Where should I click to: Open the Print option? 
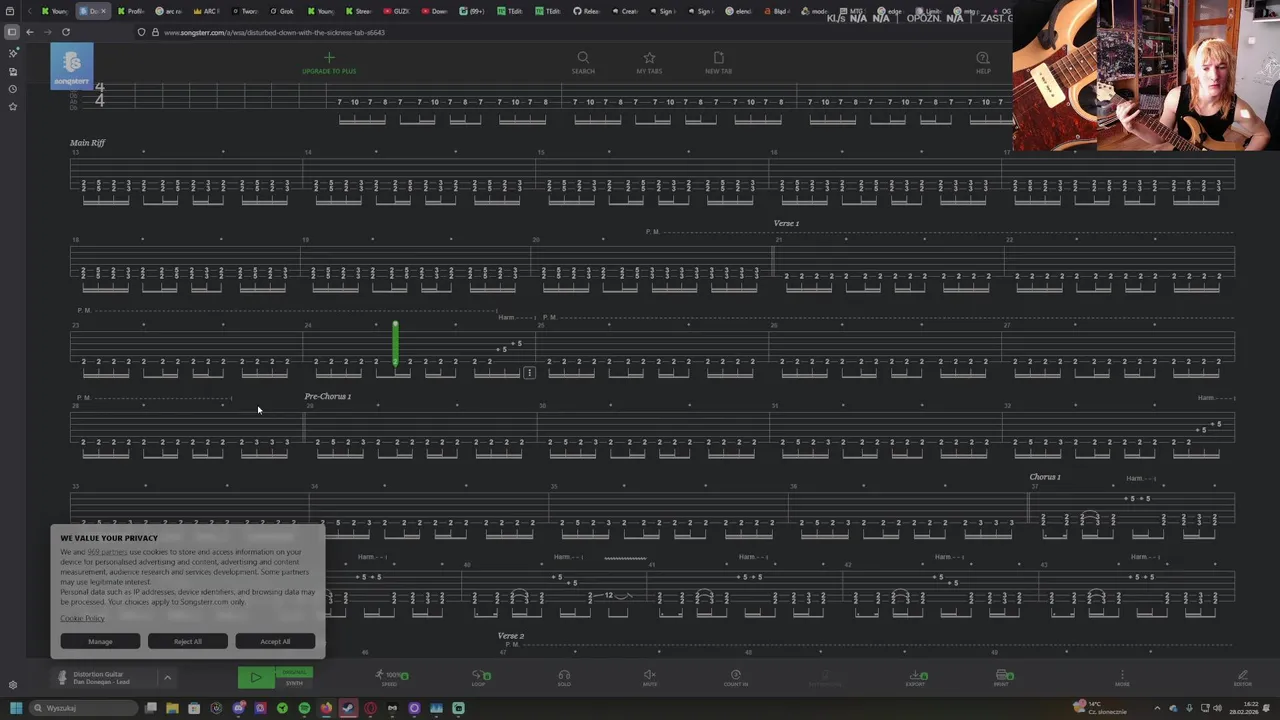tap(1002, 678)
